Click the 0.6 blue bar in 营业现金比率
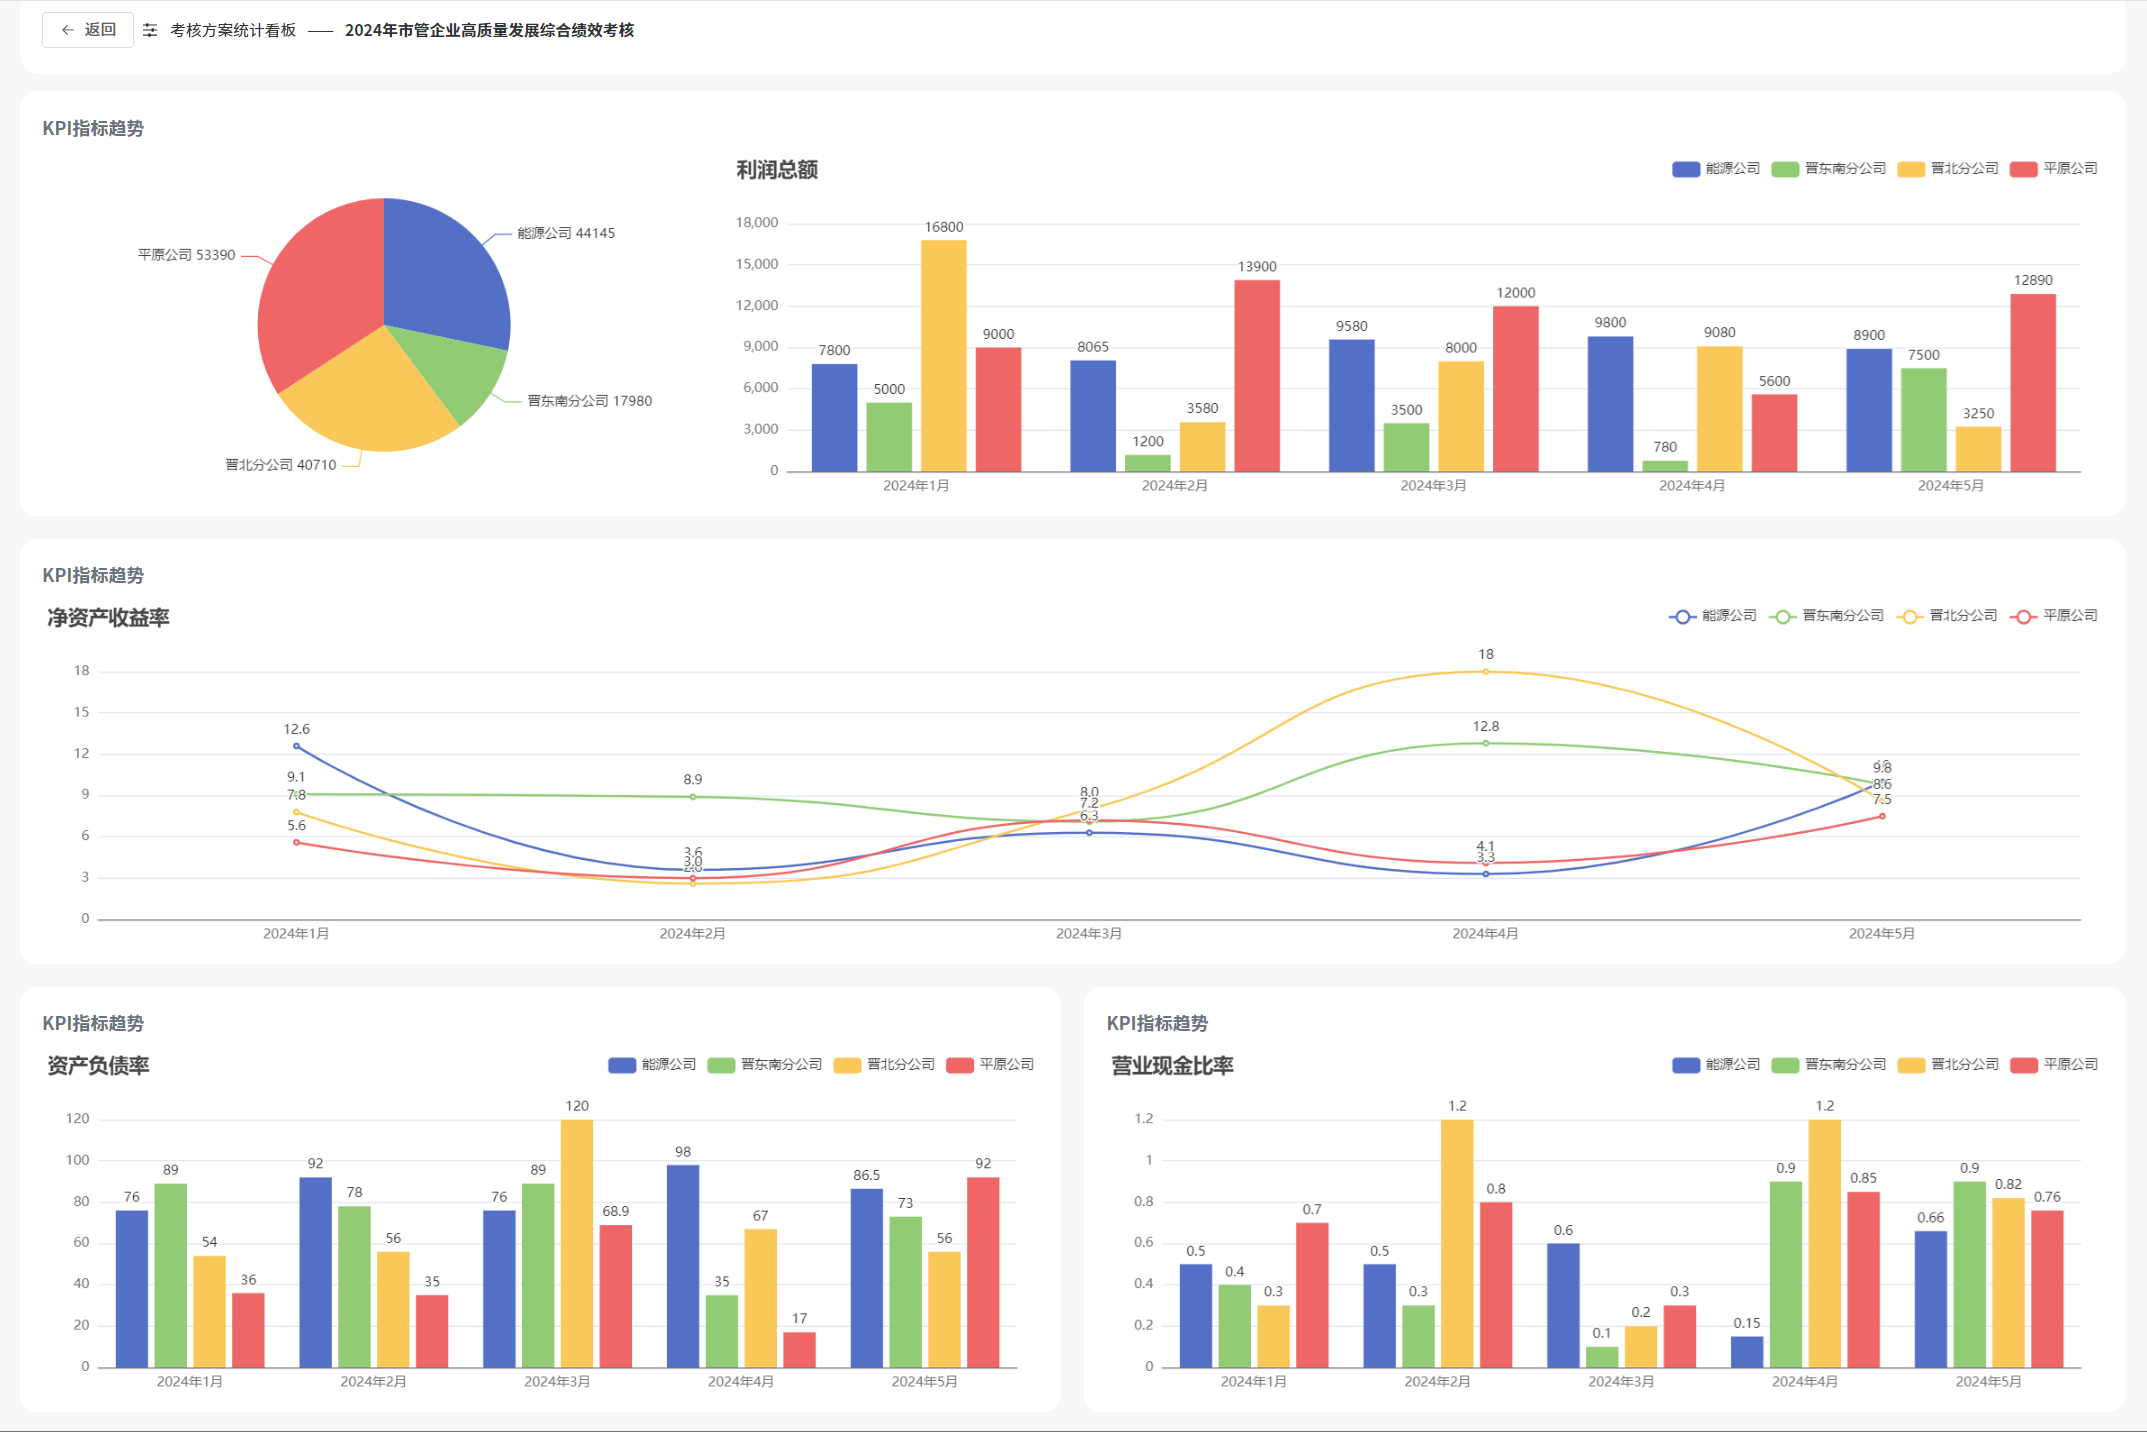 click(1563, 1306)
